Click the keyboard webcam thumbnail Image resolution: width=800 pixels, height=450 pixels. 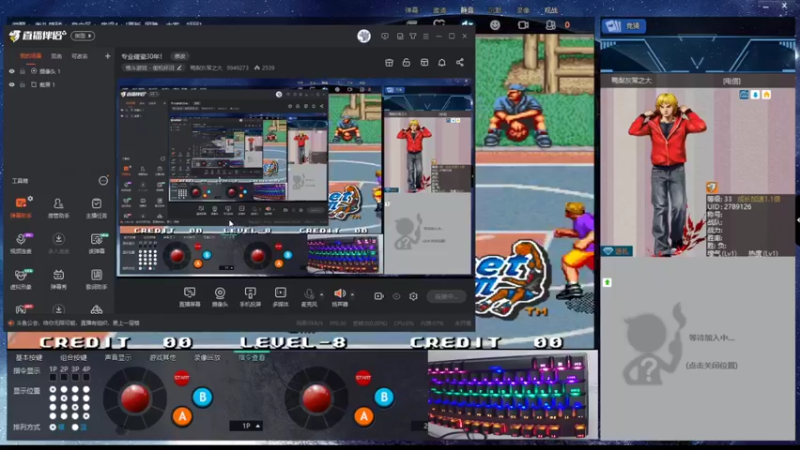pyautogui.click(x=512, y=395)
